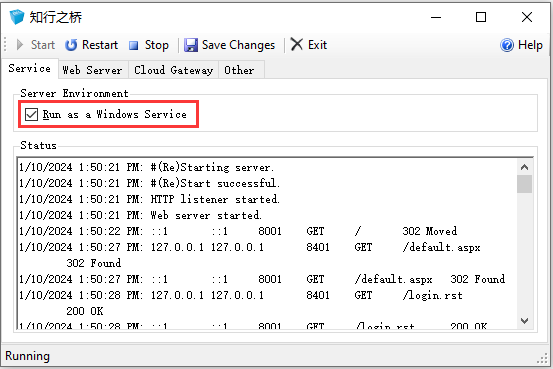
Task: Toggle Run as a Windows Service checkbox
Action: coord(31,114)
